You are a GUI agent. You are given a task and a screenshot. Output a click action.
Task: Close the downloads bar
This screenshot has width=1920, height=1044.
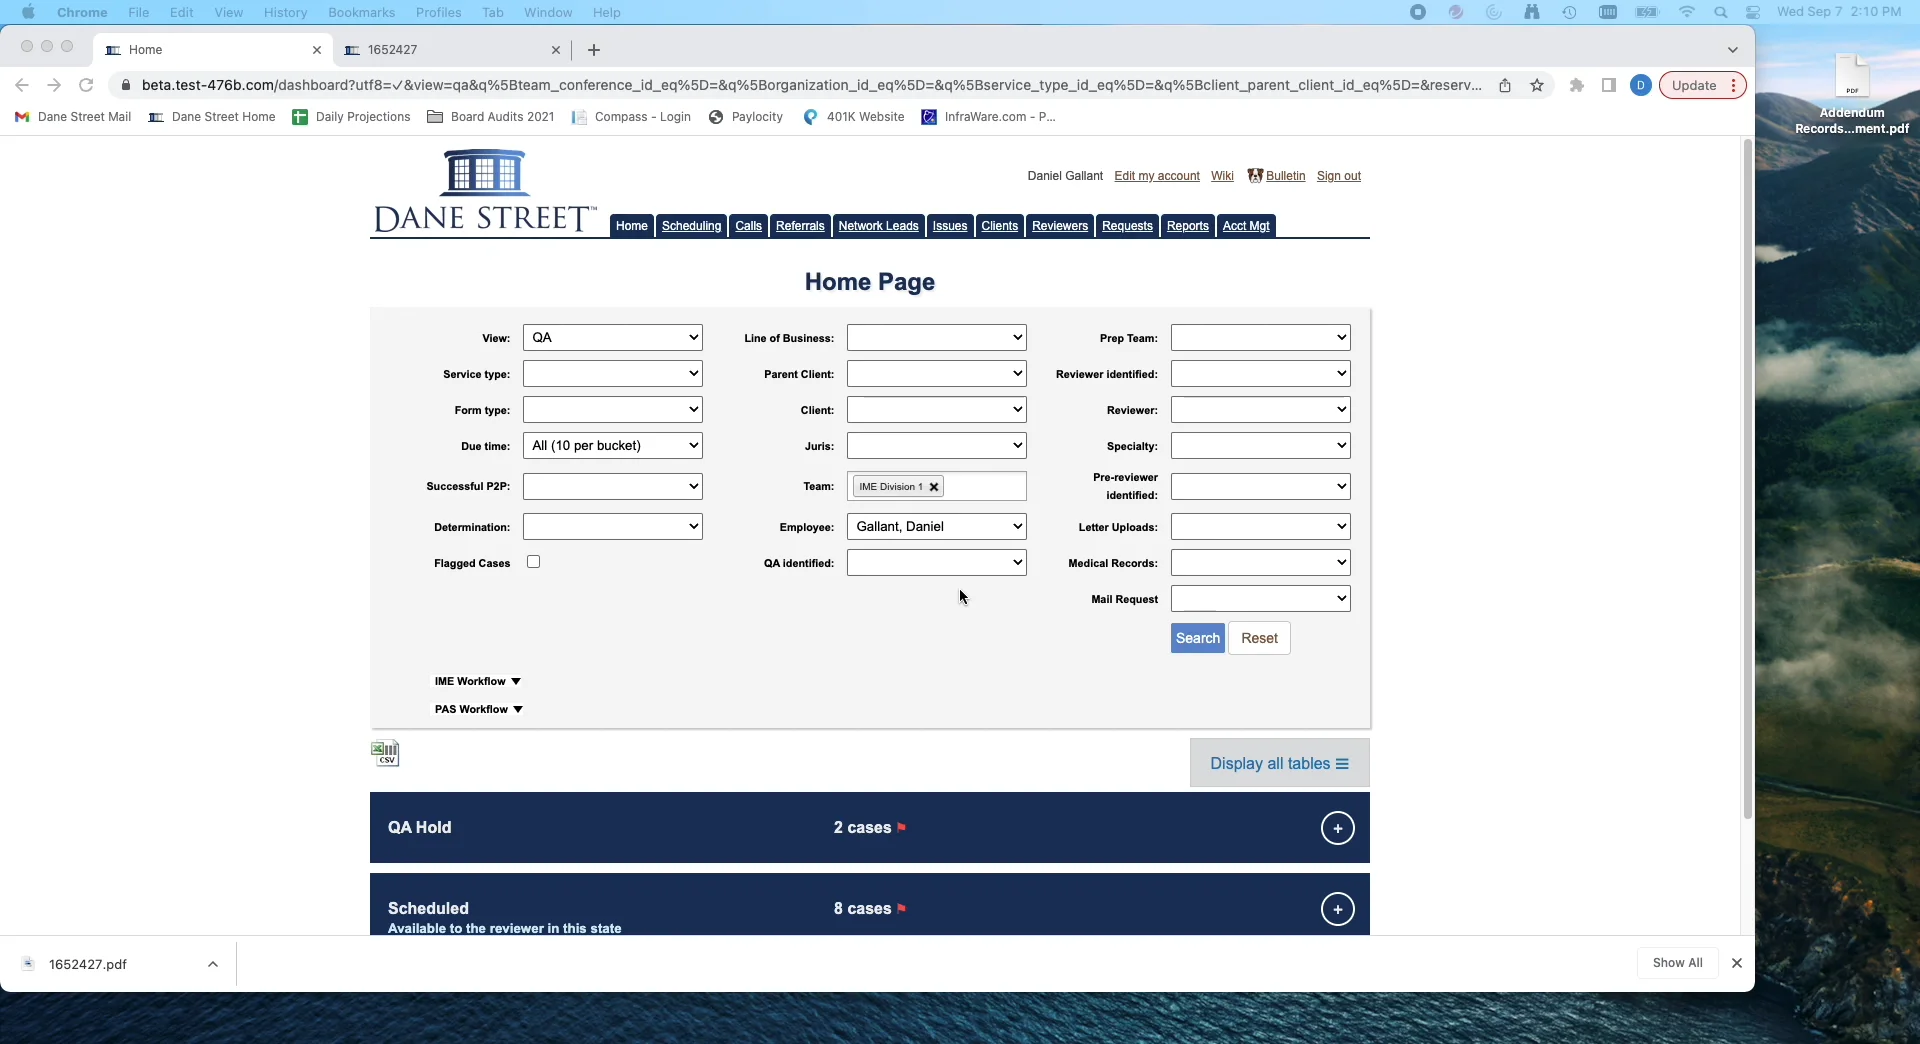coord(1737,963)
